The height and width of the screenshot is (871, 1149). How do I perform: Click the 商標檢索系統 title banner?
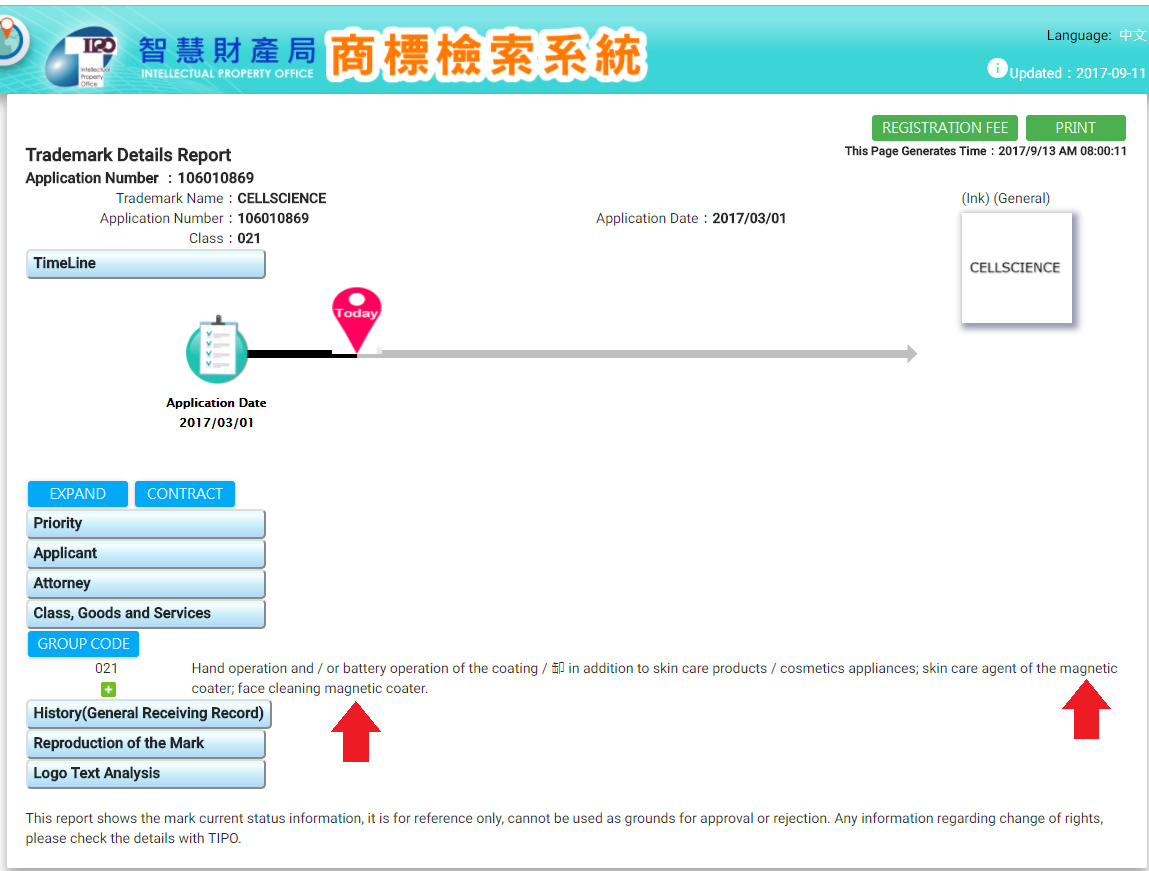(x=487, y=55)
